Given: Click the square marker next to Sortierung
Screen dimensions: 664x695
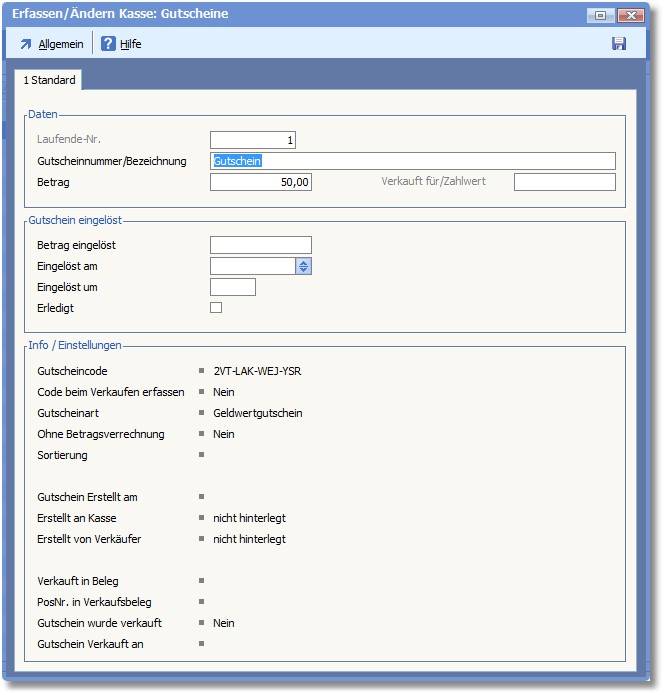Looking at the screenshot, I should [x=202, y=455].
